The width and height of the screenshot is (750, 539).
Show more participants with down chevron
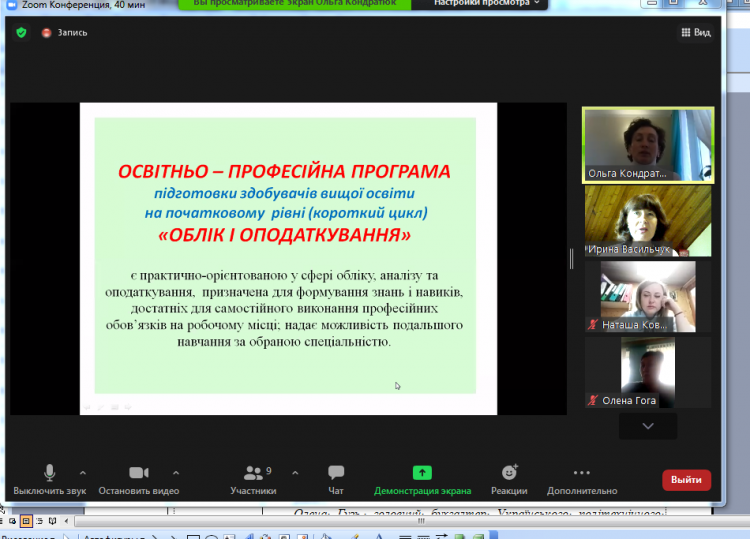[x=647, y=426]
